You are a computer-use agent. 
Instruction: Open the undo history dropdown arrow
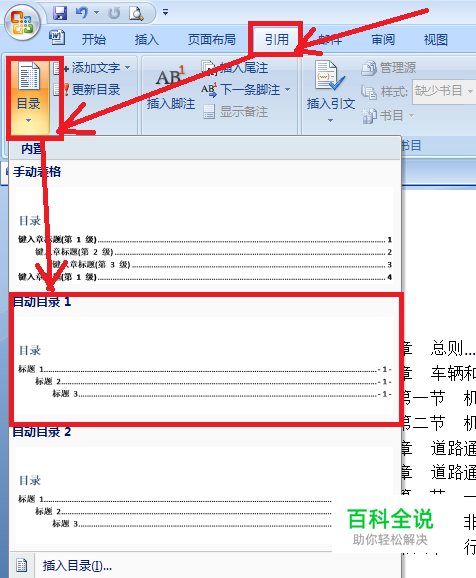96,13
